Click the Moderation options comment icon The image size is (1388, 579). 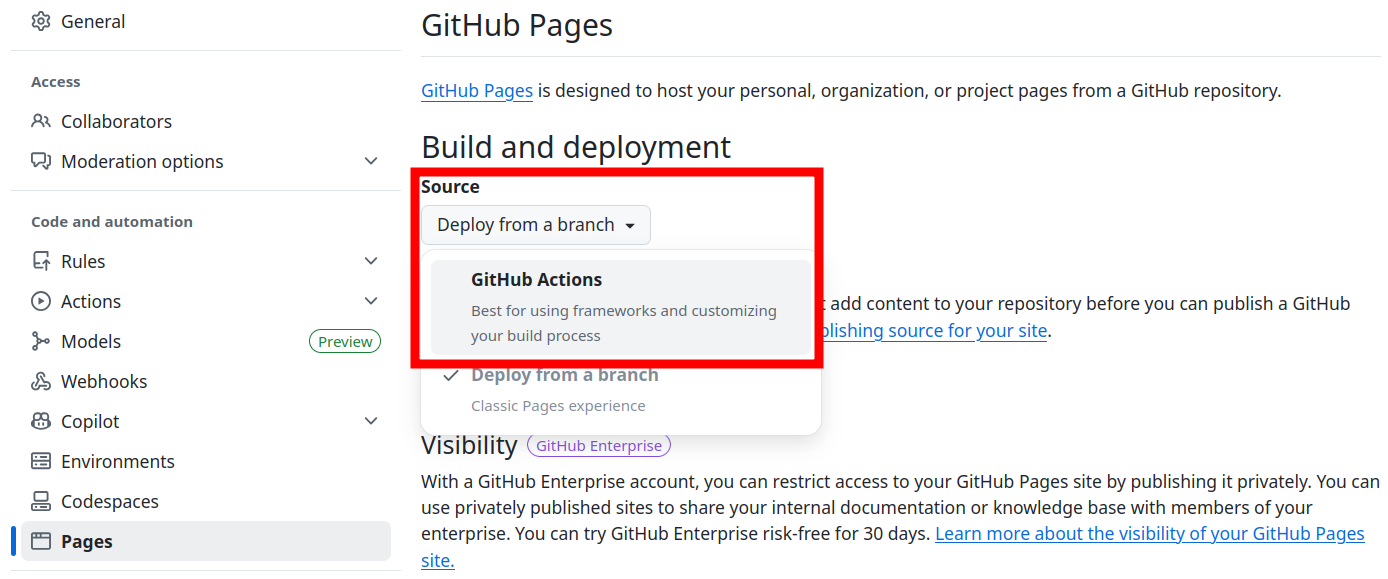click(41, 161)
